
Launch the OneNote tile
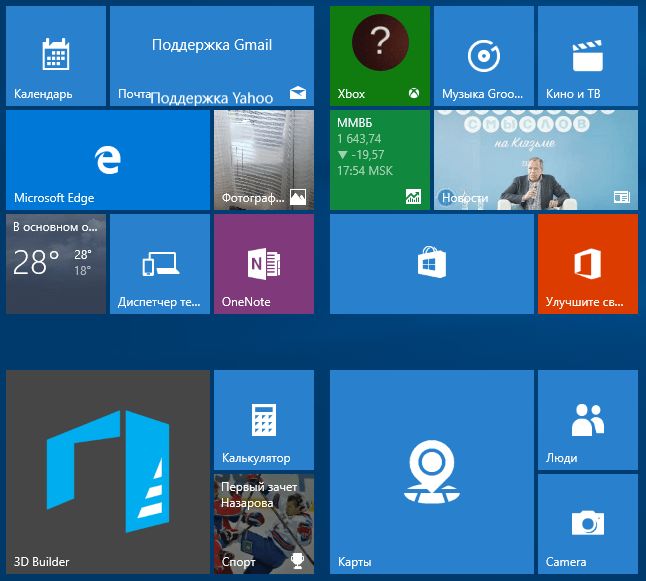tap(264, 264)
